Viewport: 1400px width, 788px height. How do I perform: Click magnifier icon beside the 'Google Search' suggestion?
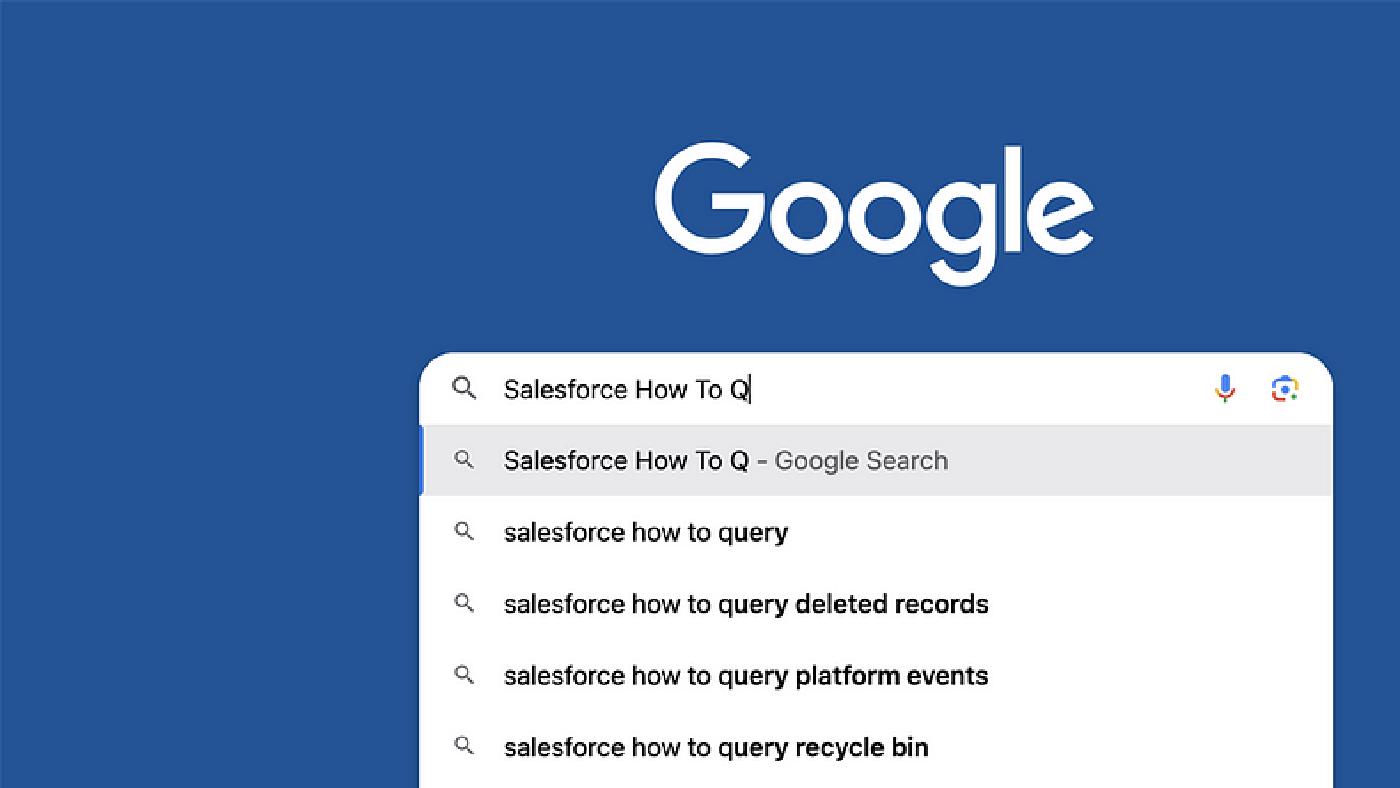pos(464,460)
